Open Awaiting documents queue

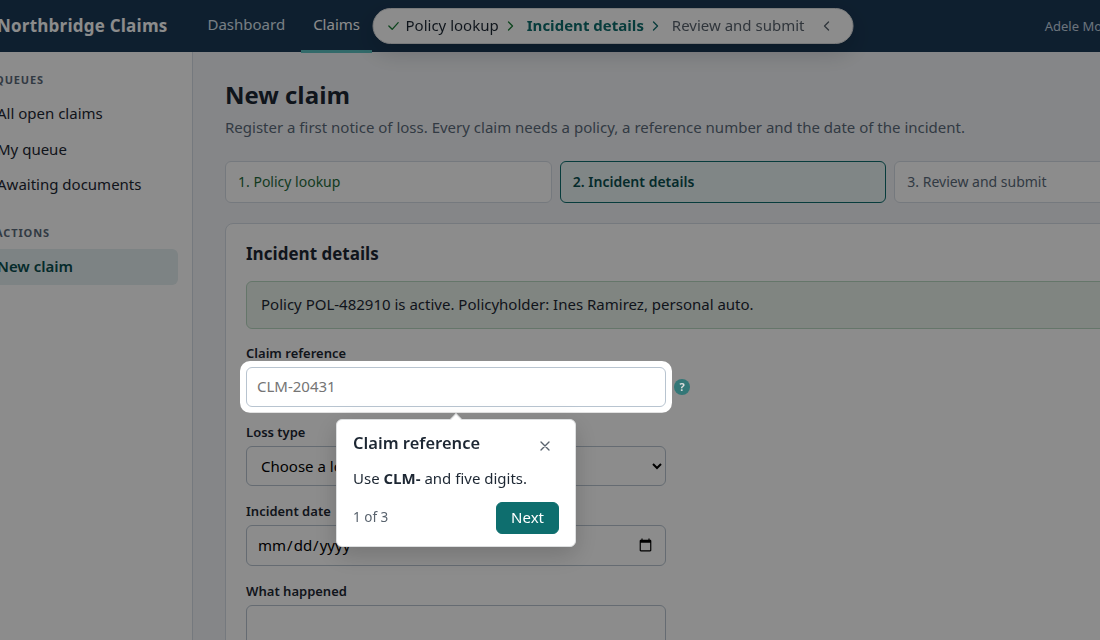pyautogui.click(x=70, y=185)
